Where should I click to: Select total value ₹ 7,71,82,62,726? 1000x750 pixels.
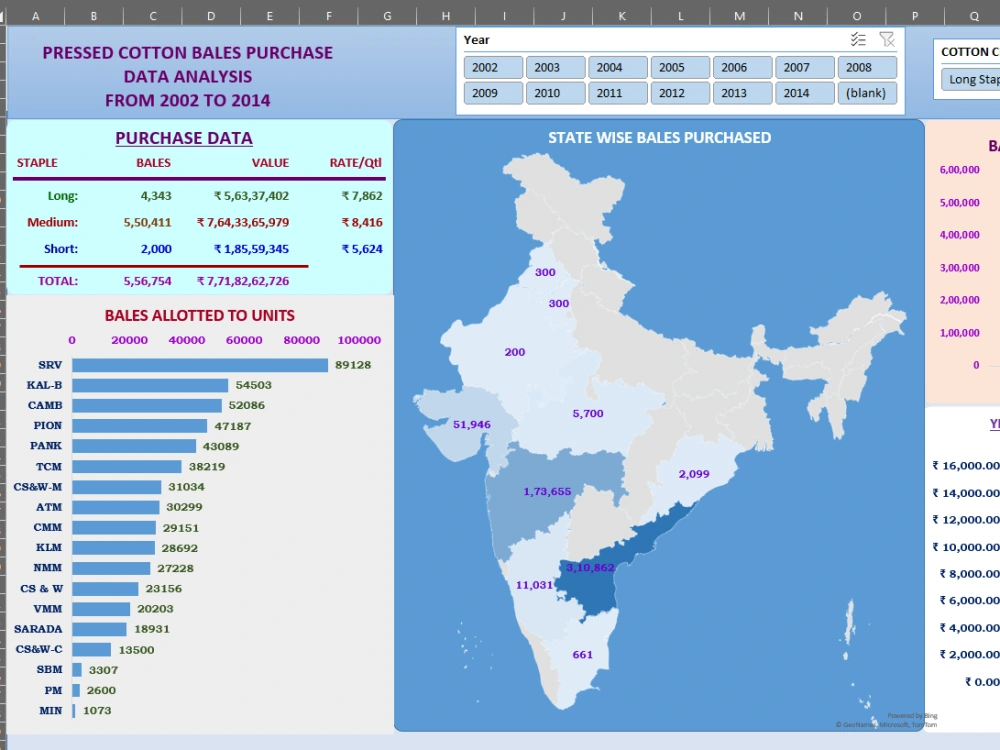pos(243,281)
